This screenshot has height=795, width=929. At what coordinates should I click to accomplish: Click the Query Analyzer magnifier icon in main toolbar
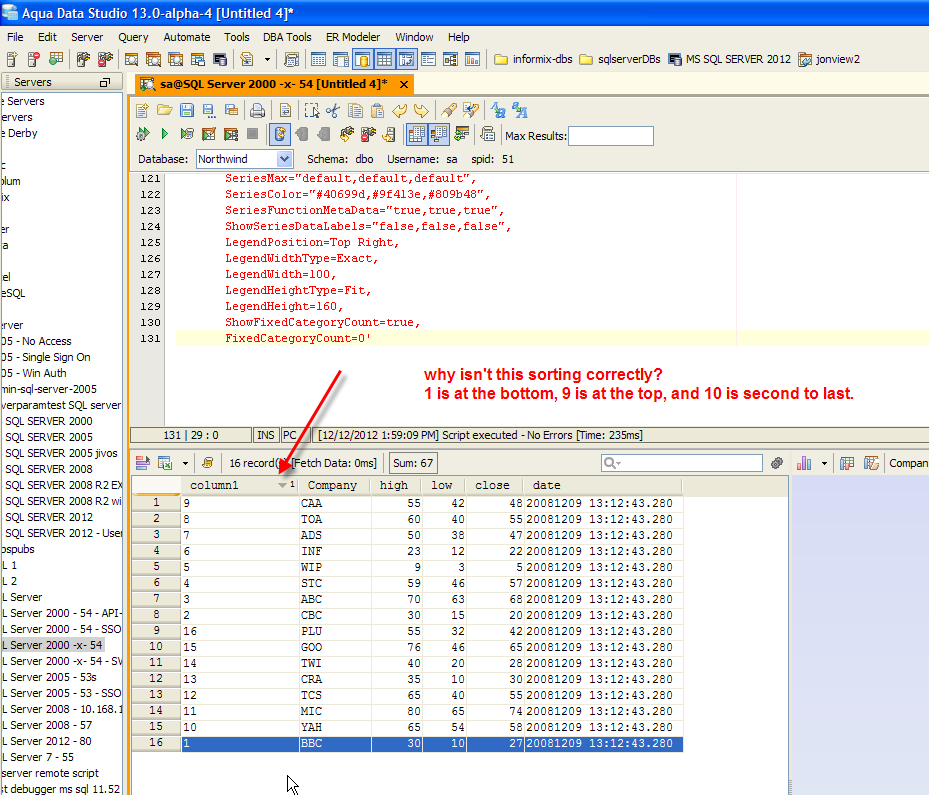(131, 59)
